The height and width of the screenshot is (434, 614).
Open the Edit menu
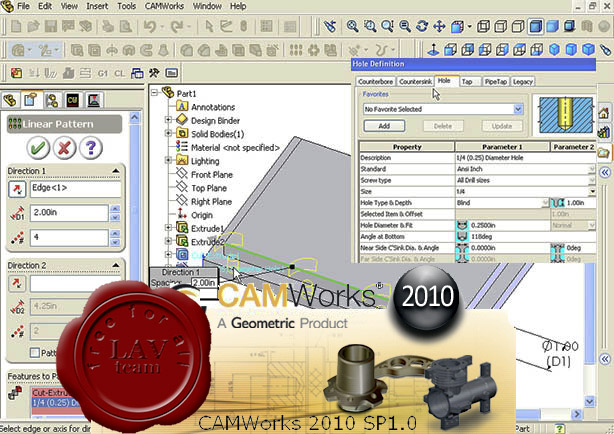[x=45, y=6]
